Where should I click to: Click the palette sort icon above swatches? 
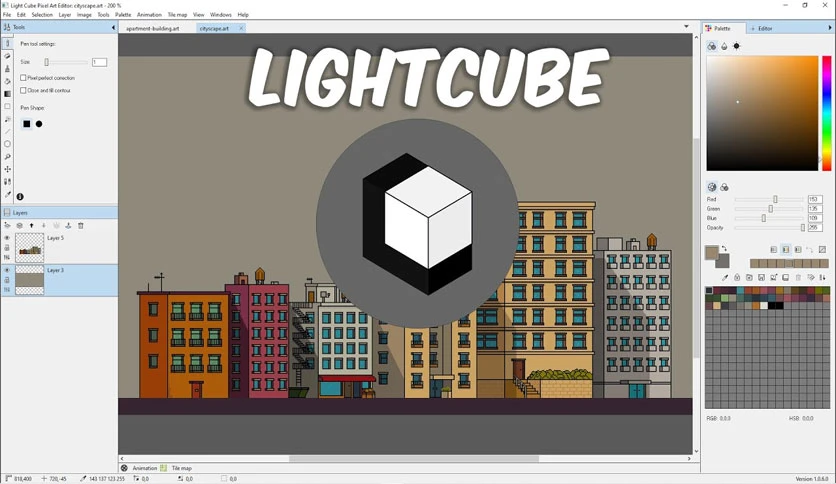[x=823, y=277]
